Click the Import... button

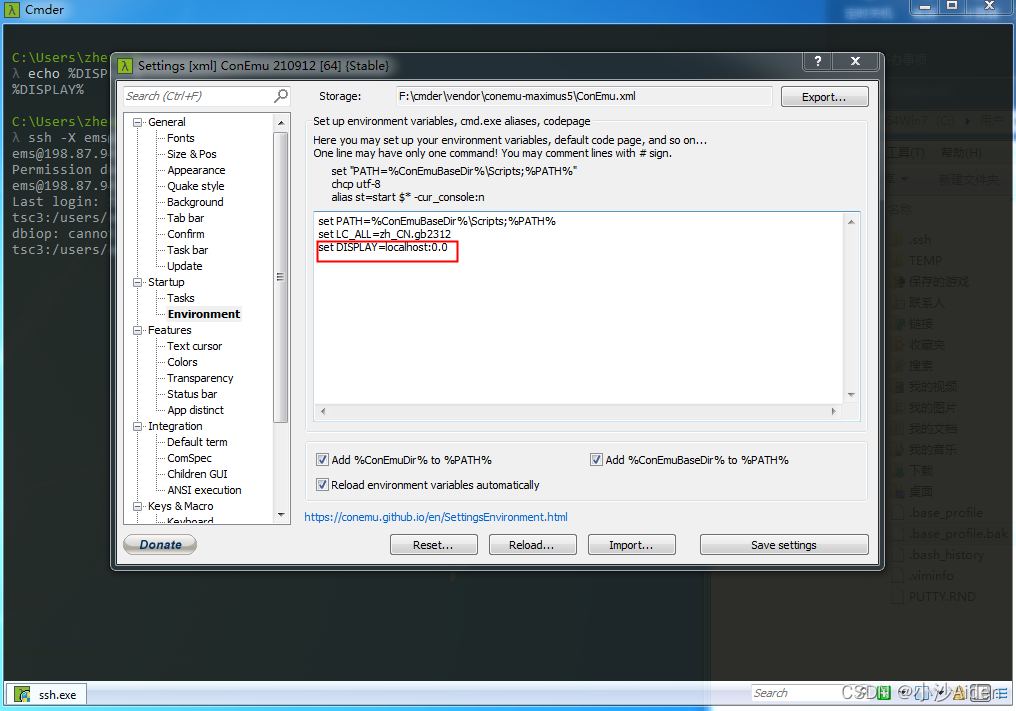coord(631,544)
